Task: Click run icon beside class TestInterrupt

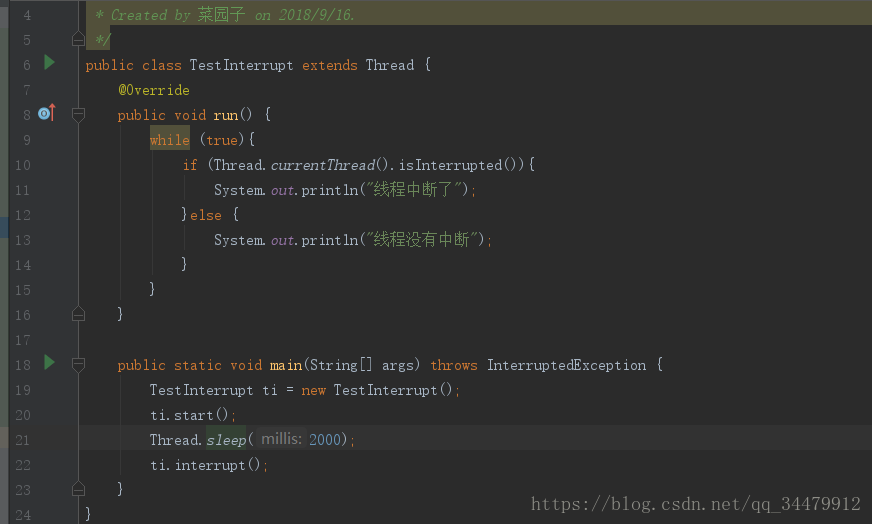Action: coord(49,62)
